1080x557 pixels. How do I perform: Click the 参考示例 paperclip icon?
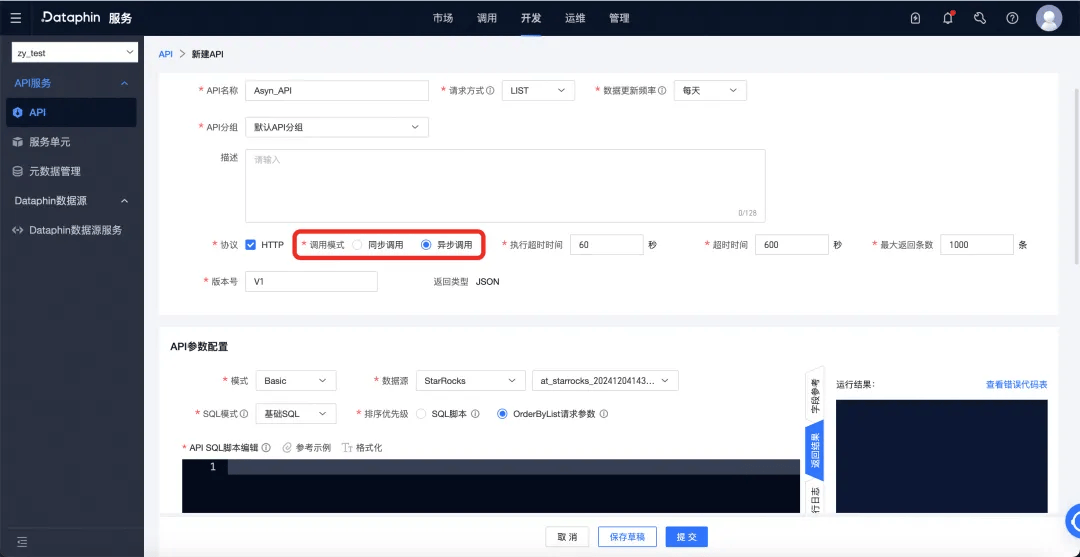coord(287,448)
